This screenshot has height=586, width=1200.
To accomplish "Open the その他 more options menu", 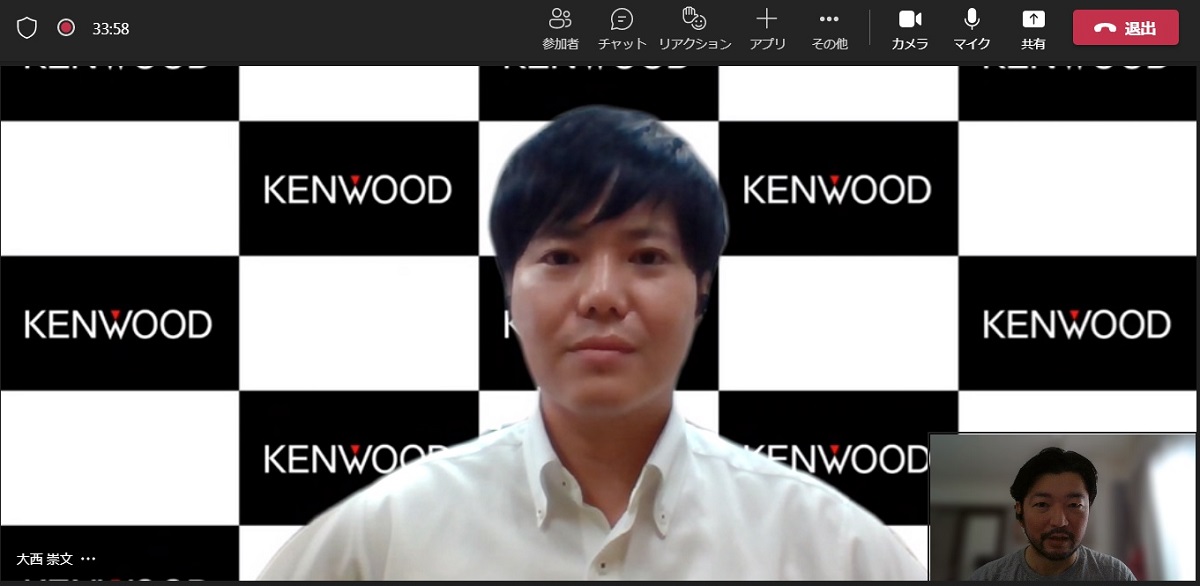I will [x=829, y=29].
